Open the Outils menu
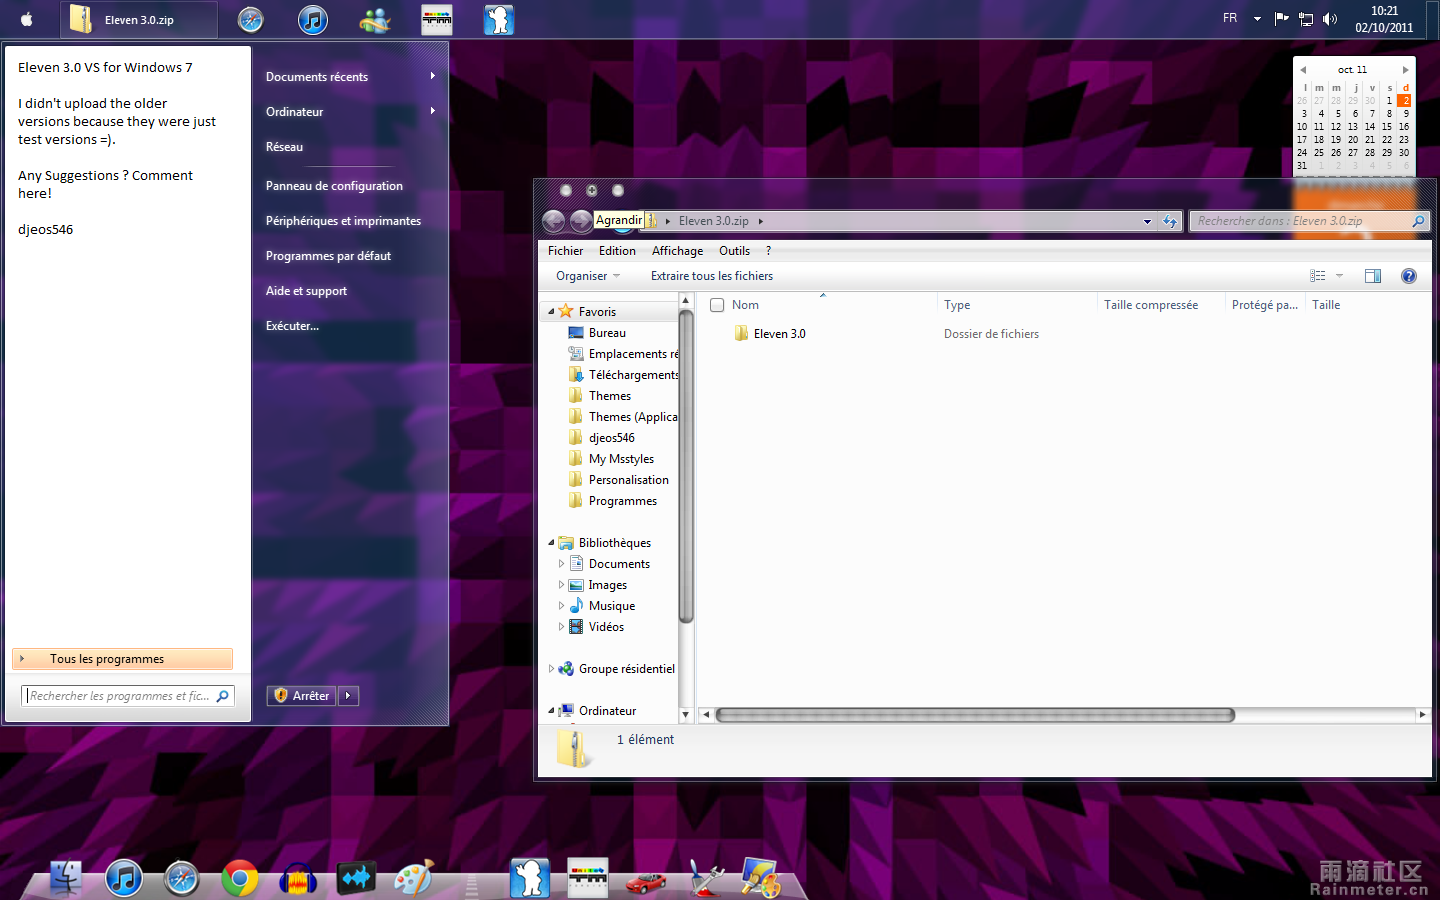 point(734,251)
